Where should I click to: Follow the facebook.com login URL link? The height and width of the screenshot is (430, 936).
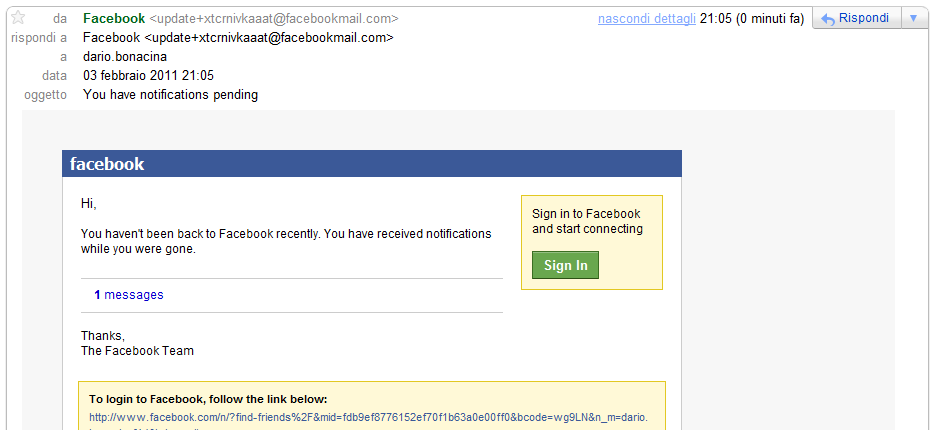pos(368,417)
